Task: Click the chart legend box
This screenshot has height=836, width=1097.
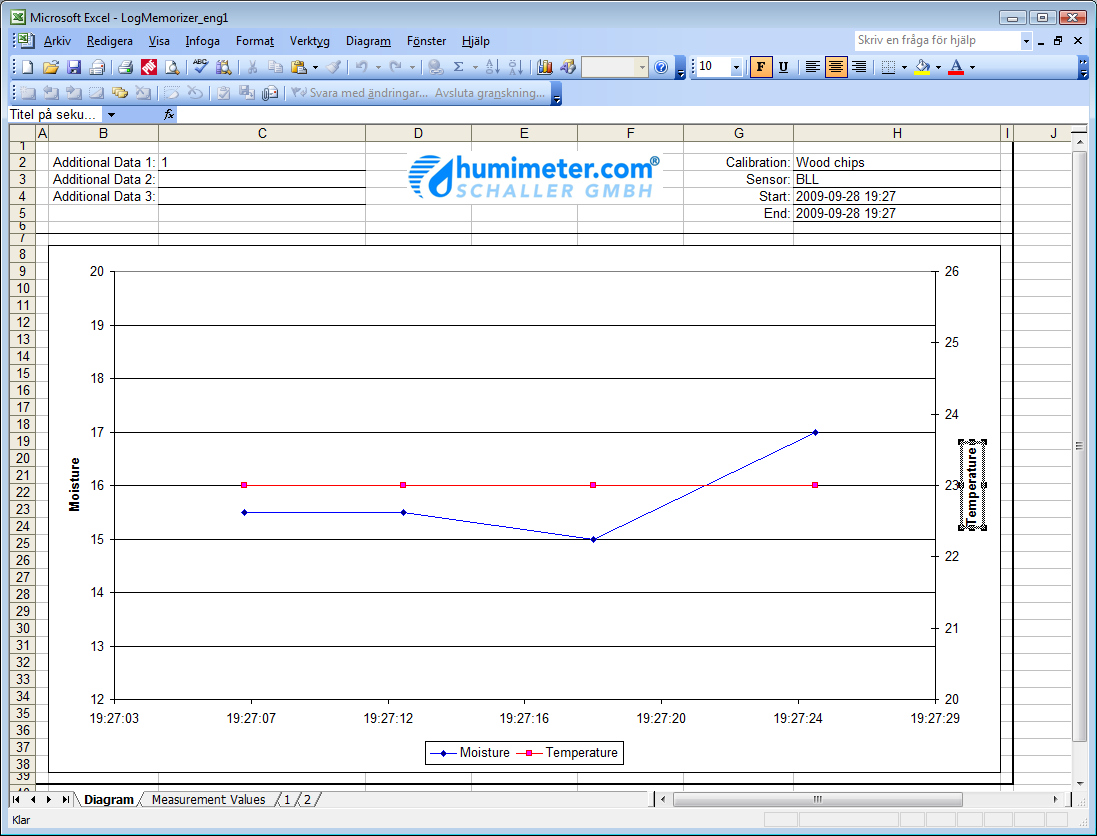Action: pyautogui.click(x=524, y=753)
